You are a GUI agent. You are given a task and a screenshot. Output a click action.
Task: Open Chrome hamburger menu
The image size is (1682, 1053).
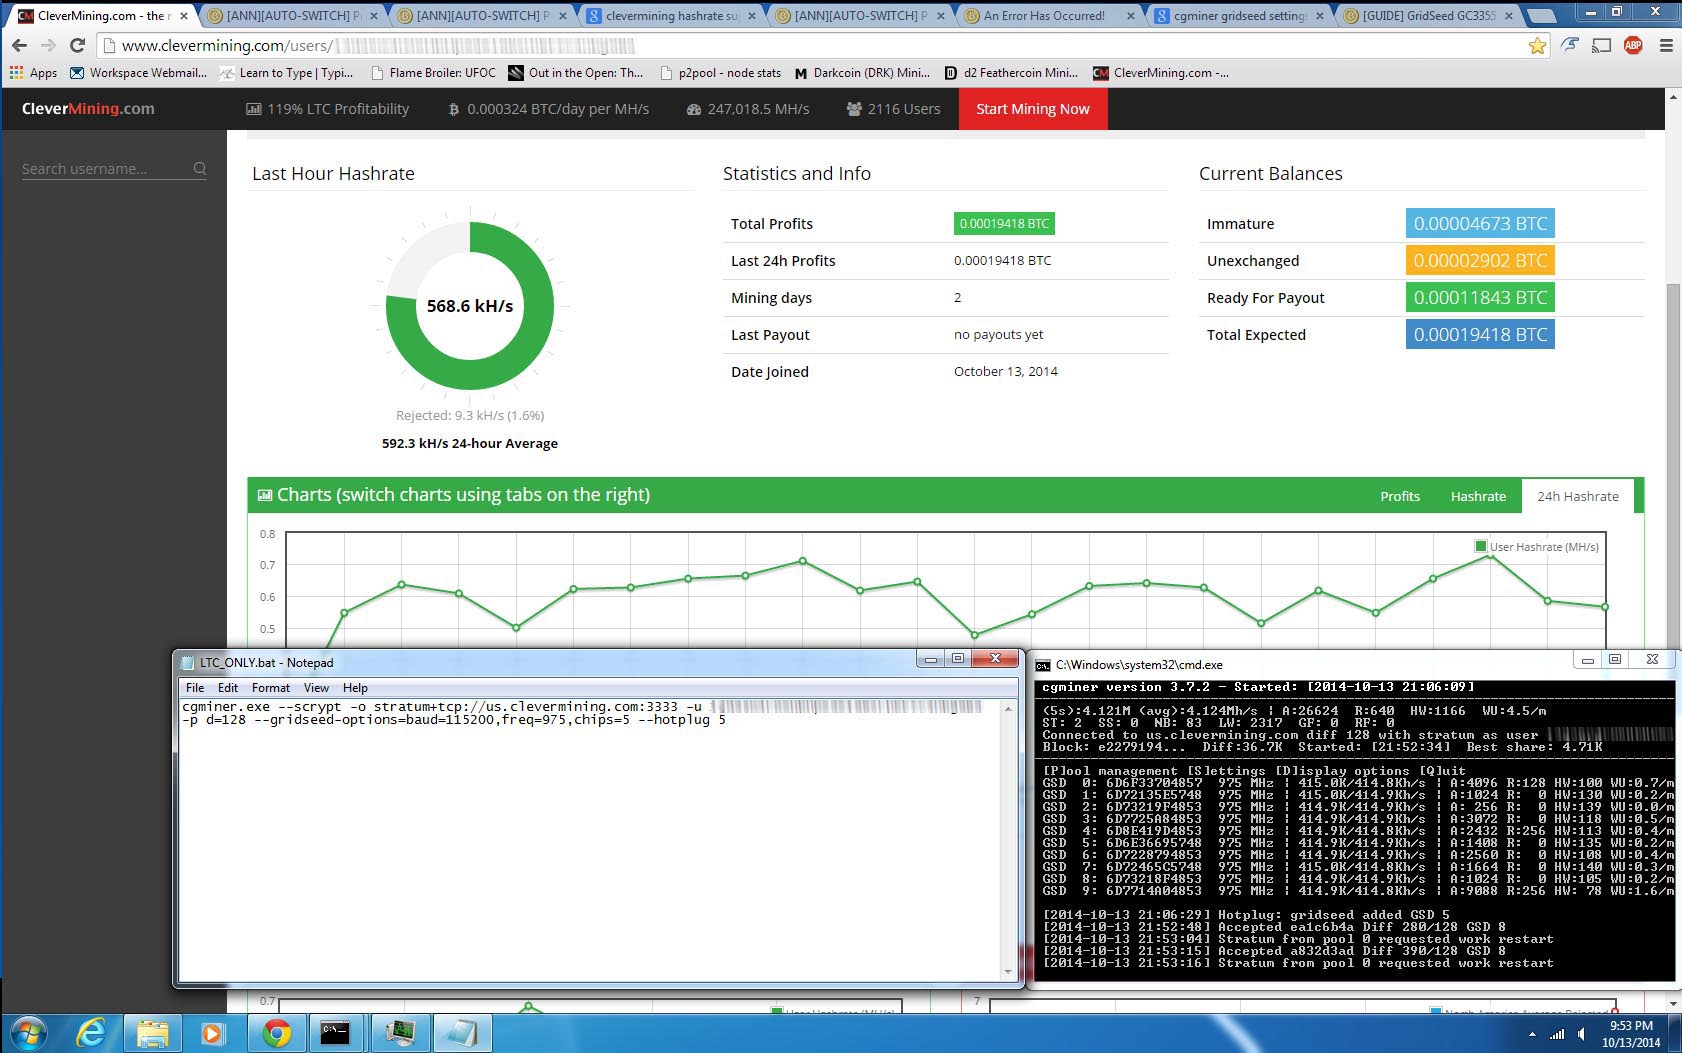[1666, 45]
